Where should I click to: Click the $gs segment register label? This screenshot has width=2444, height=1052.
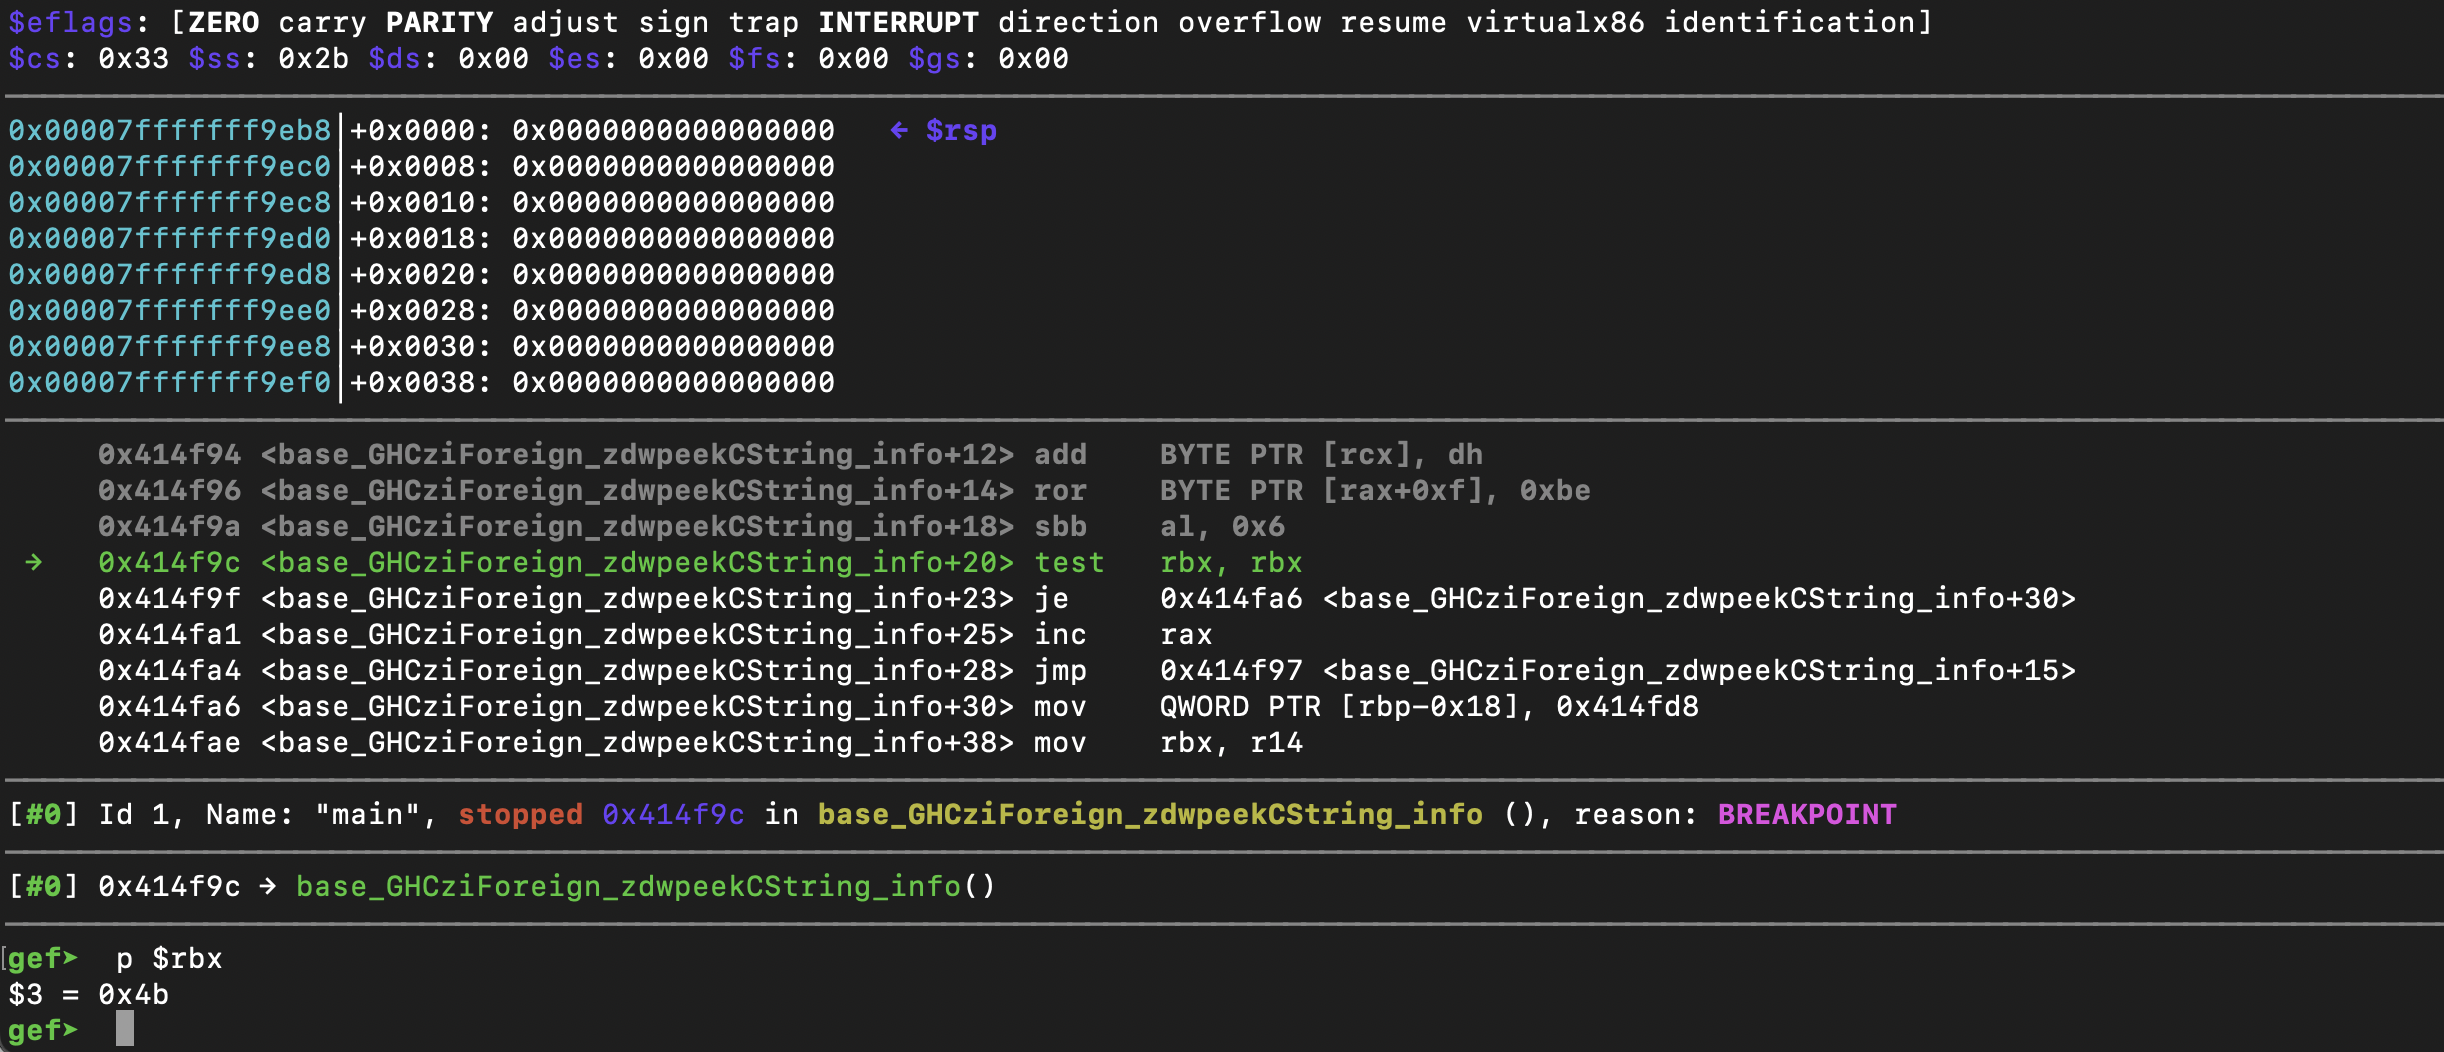[x=934, y=59]
